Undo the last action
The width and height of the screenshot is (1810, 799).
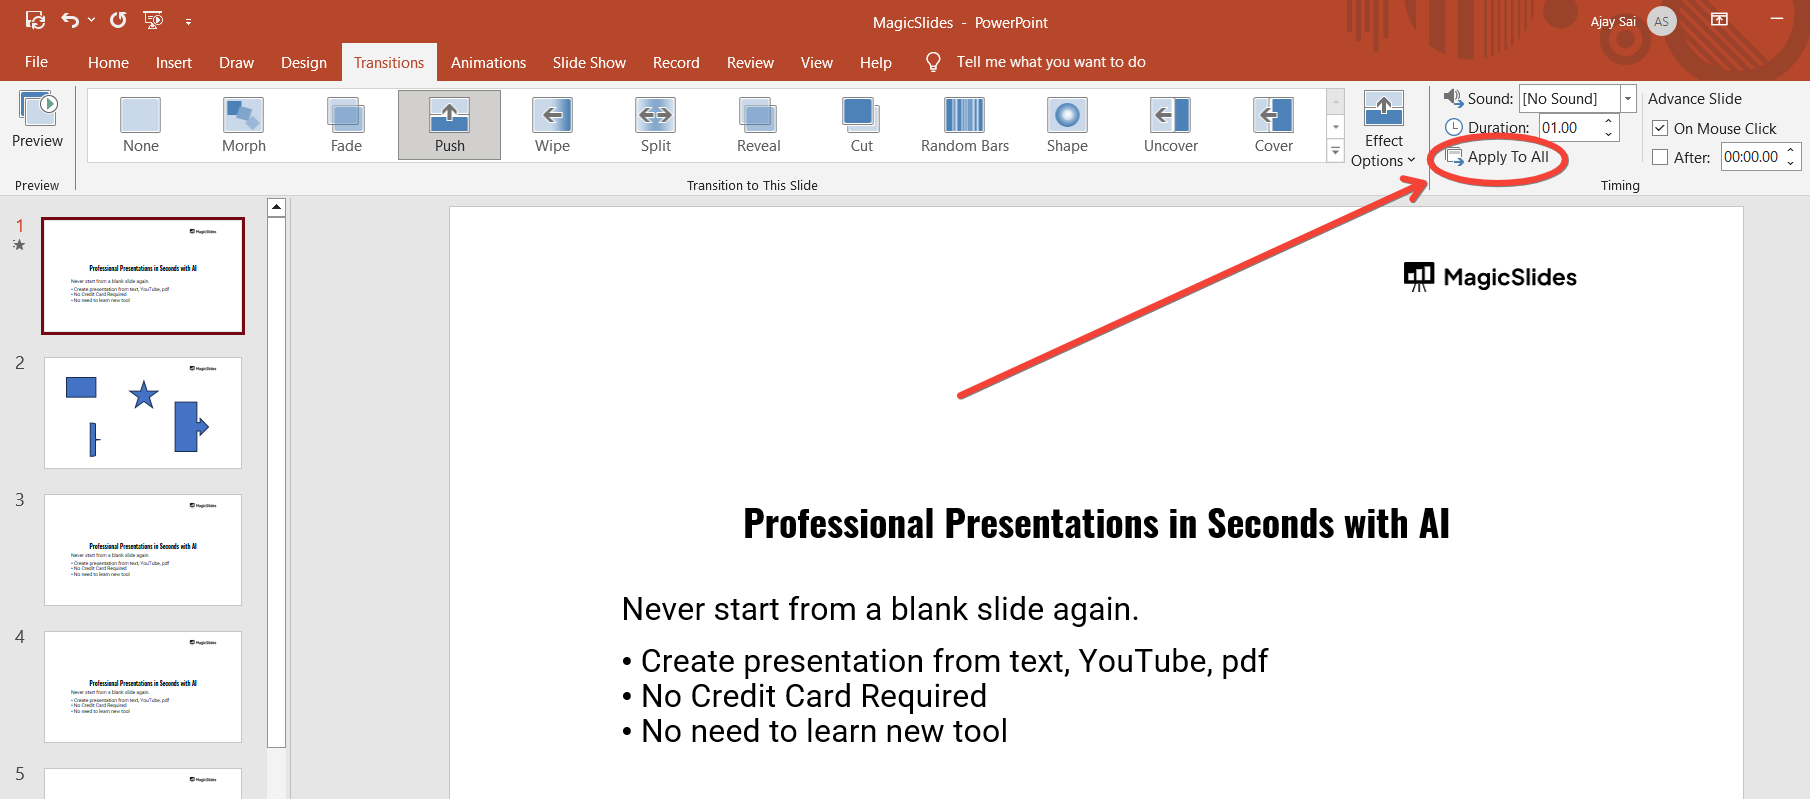pos(69,20)
